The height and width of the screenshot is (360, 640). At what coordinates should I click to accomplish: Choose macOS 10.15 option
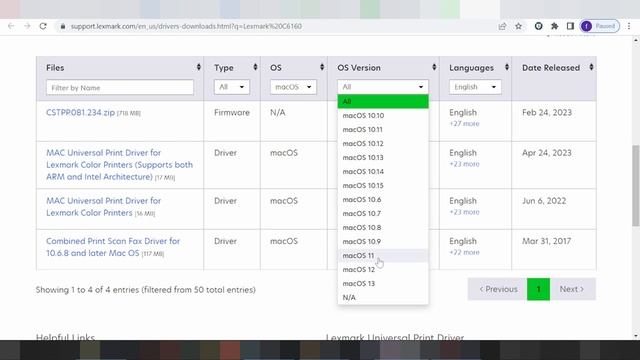coord(383,185)
